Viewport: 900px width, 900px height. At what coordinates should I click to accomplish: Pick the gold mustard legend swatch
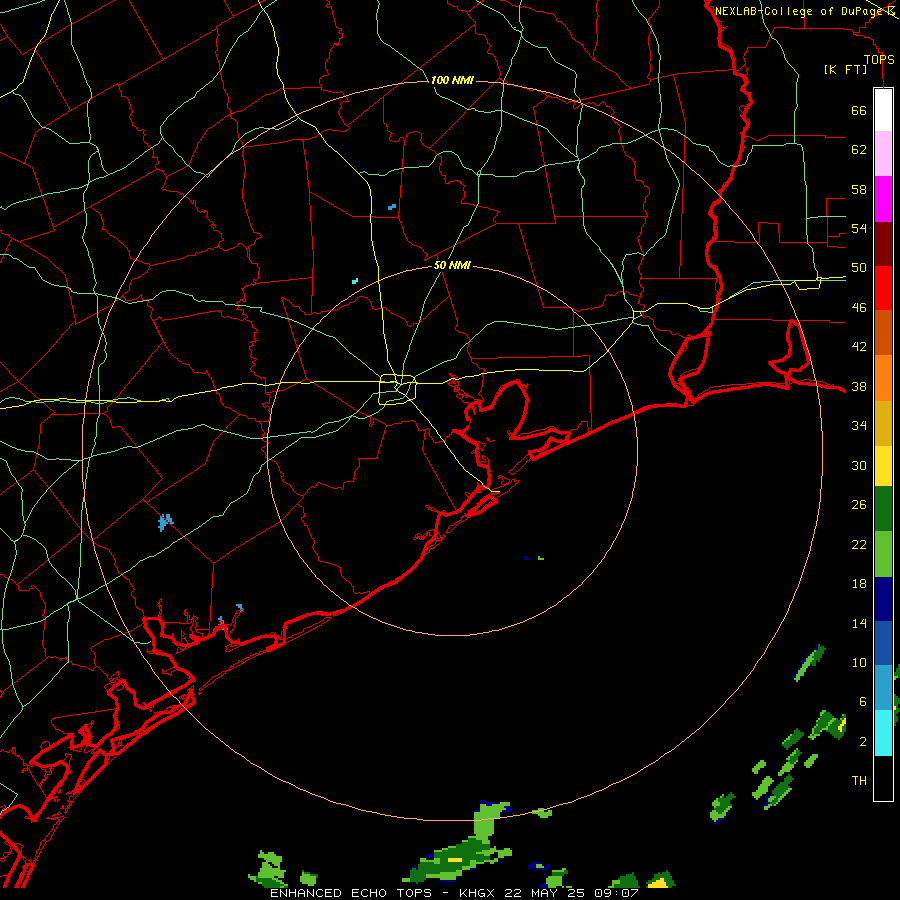[883, 423]
